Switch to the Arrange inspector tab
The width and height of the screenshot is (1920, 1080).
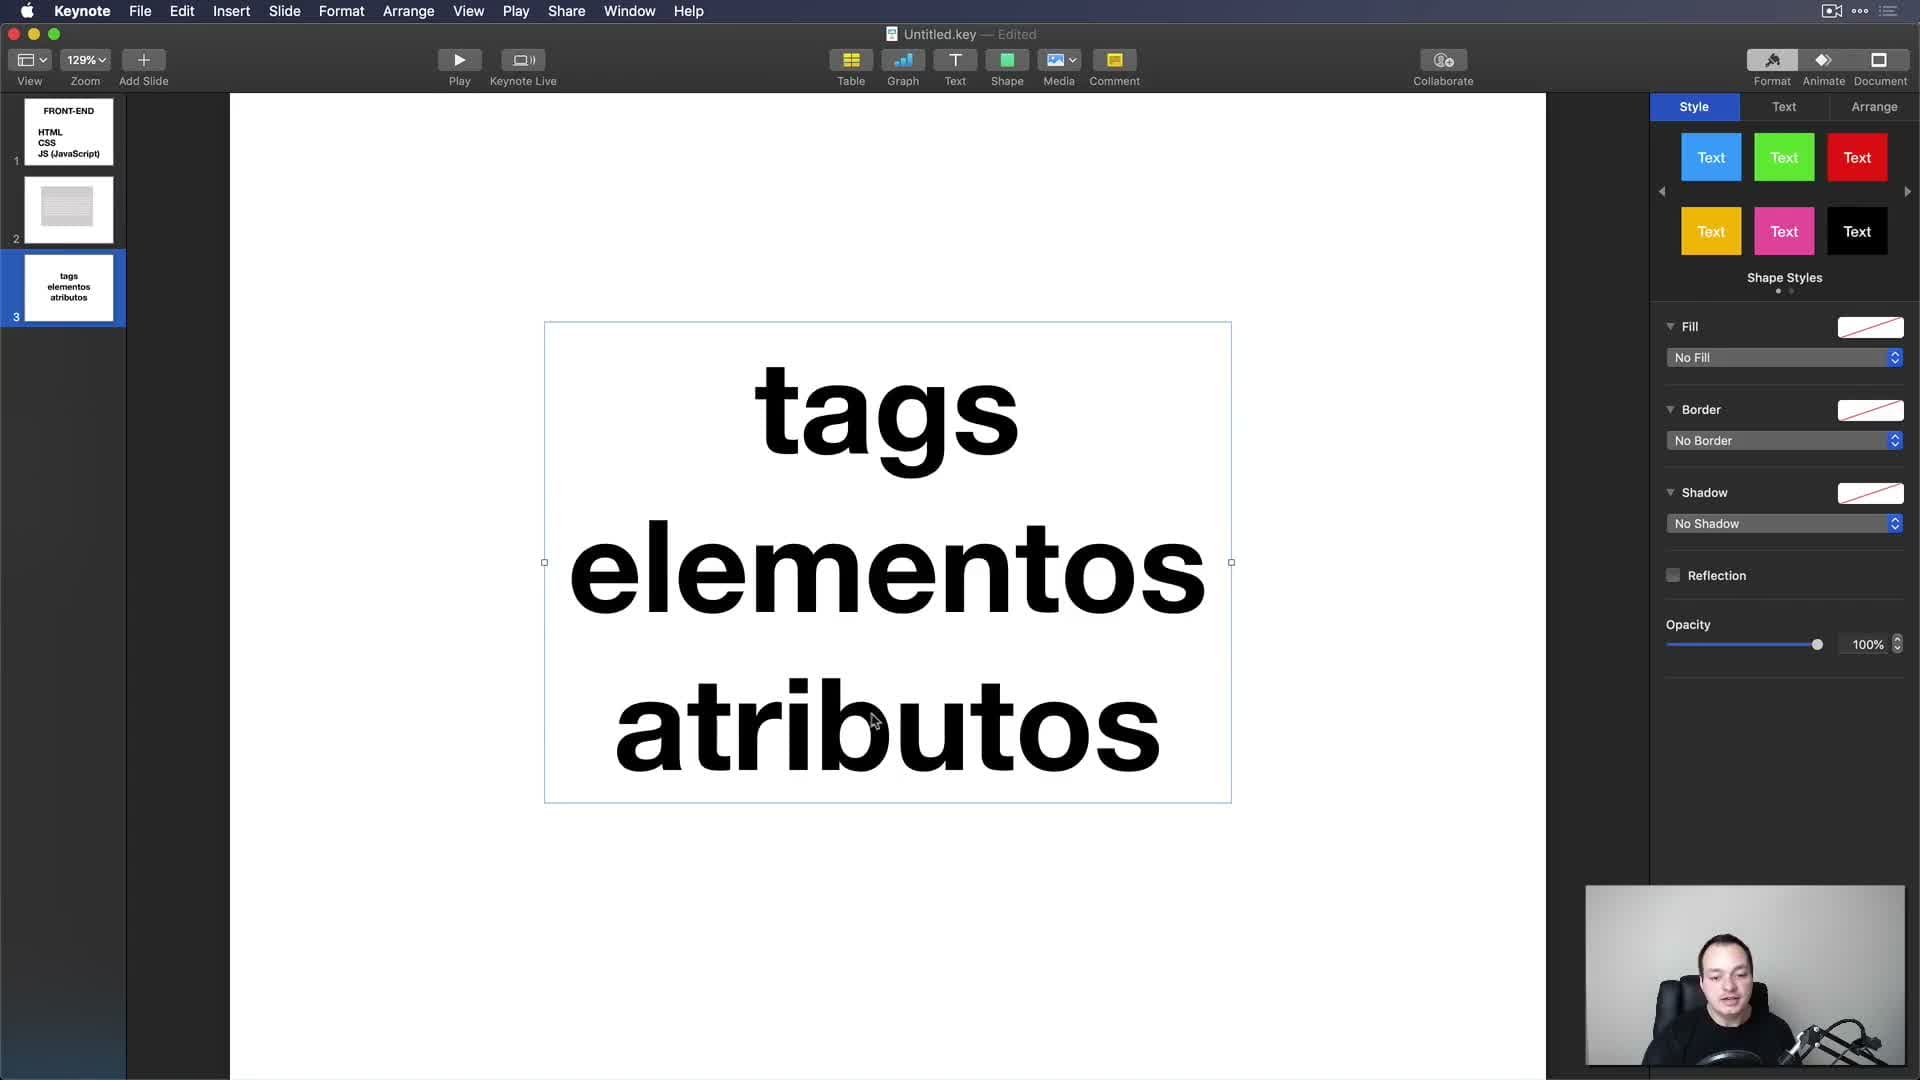point(1874,106)
